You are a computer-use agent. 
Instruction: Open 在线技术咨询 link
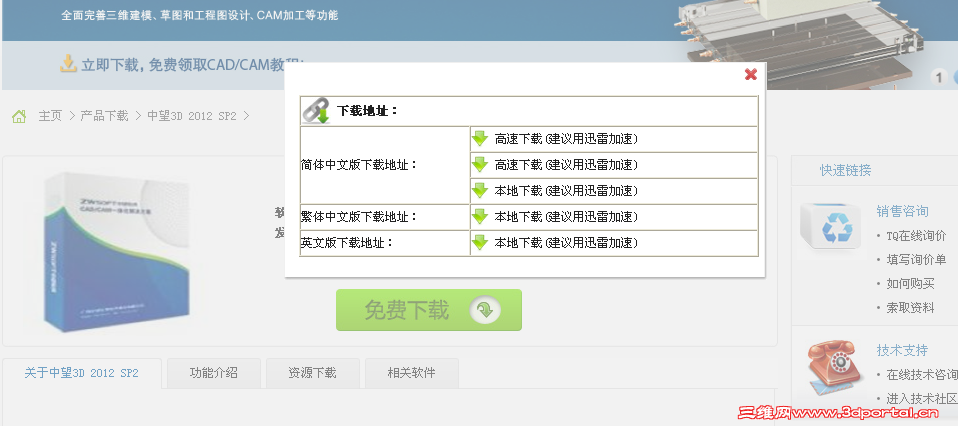pos(922,375)
